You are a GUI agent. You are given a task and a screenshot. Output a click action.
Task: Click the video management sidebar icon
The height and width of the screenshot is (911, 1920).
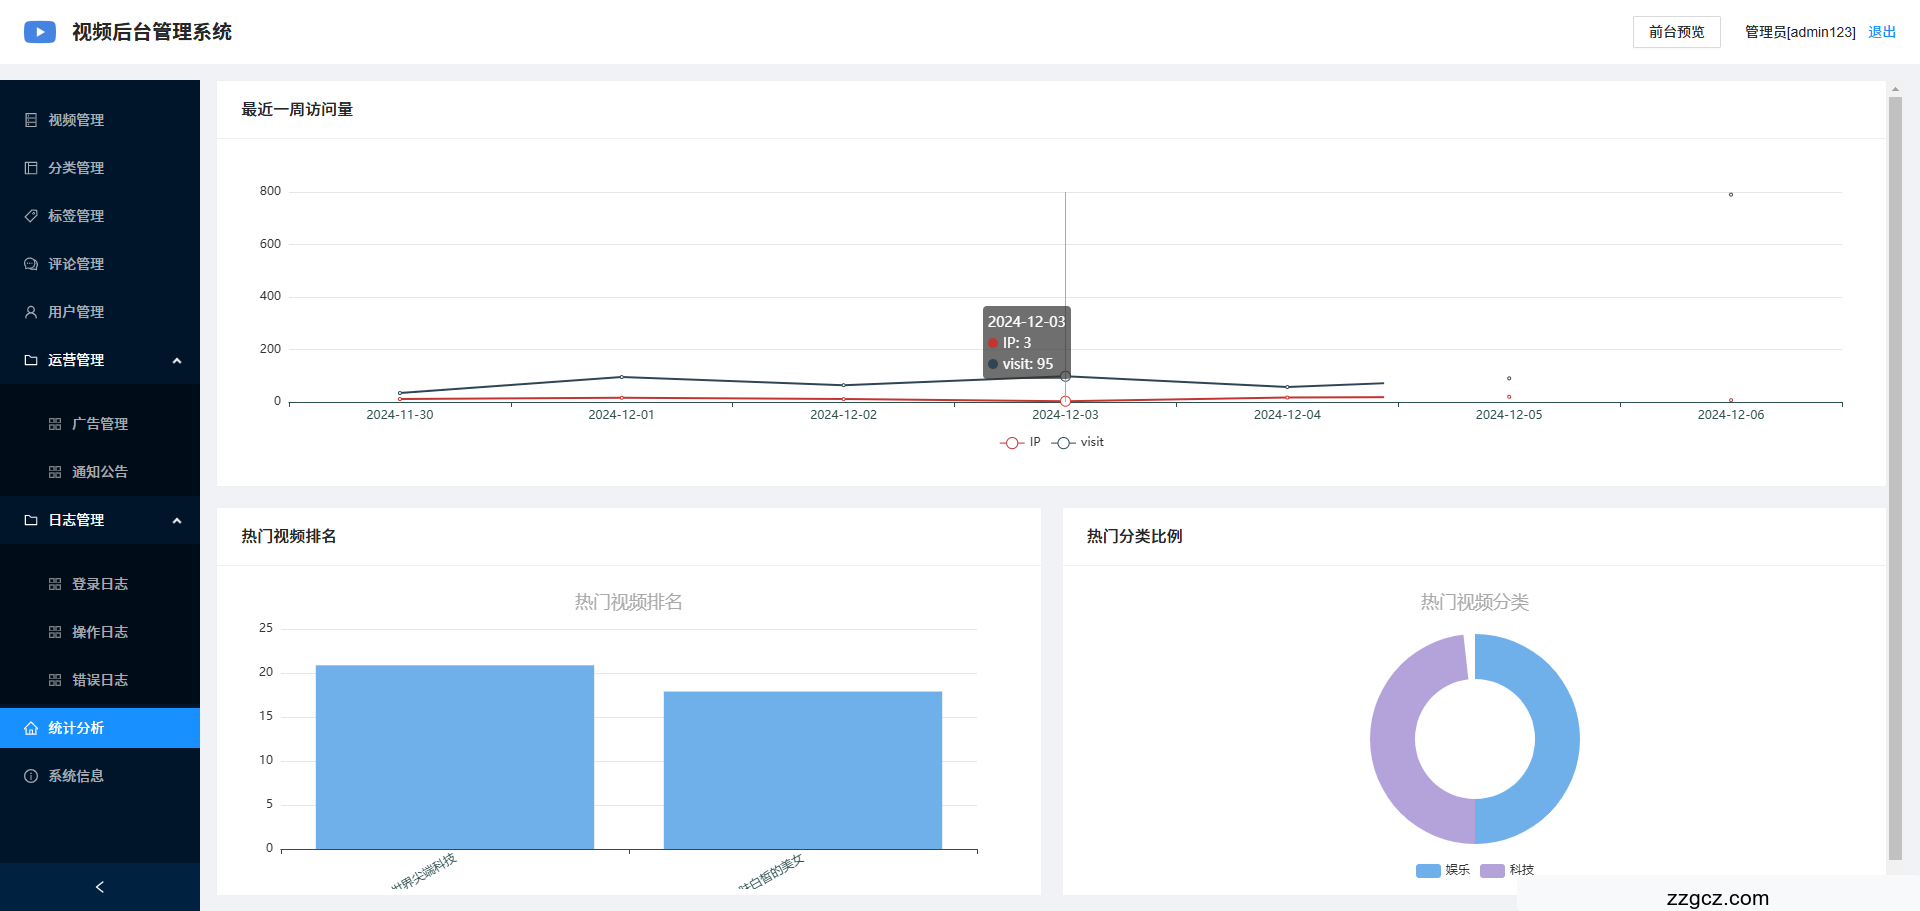tap(31, 120)
